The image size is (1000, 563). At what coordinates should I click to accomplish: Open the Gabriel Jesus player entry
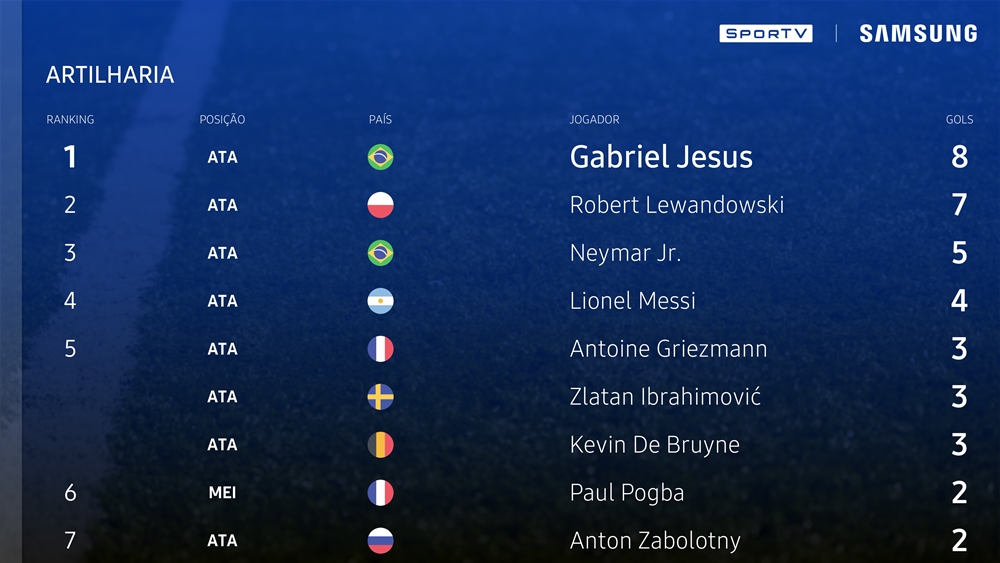pos(661,157)
